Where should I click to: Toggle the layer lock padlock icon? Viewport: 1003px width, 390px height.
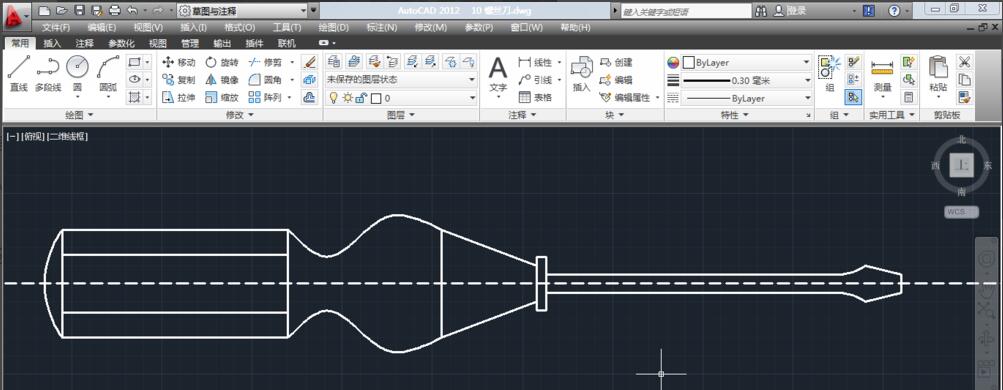point(361,98)
